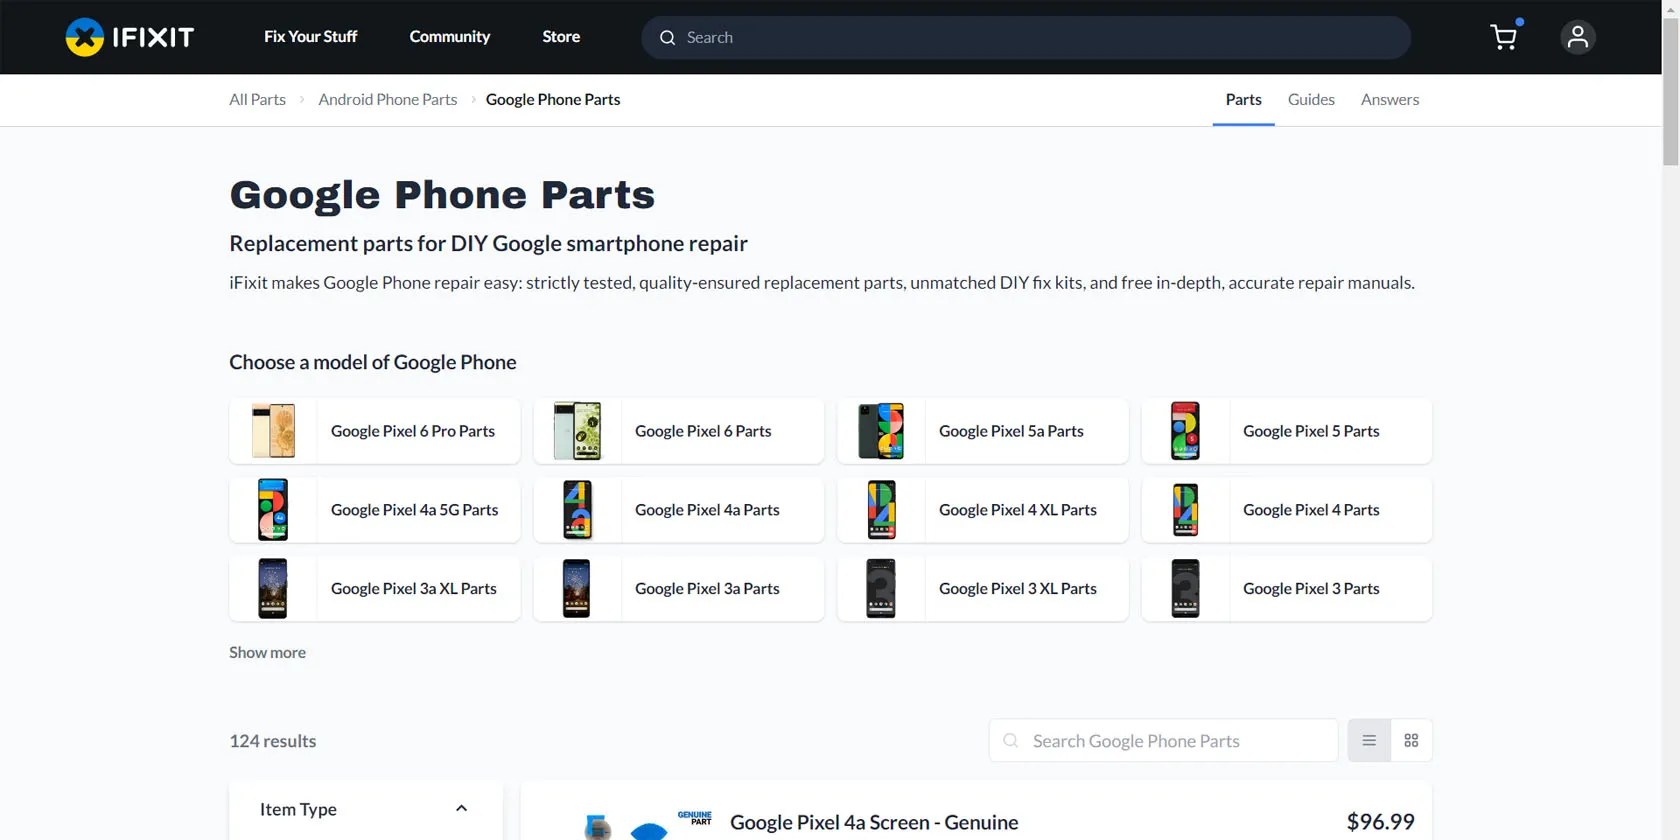Click the Google Pixel 3a XL phone thumbnail

click(x=273, y=588)
